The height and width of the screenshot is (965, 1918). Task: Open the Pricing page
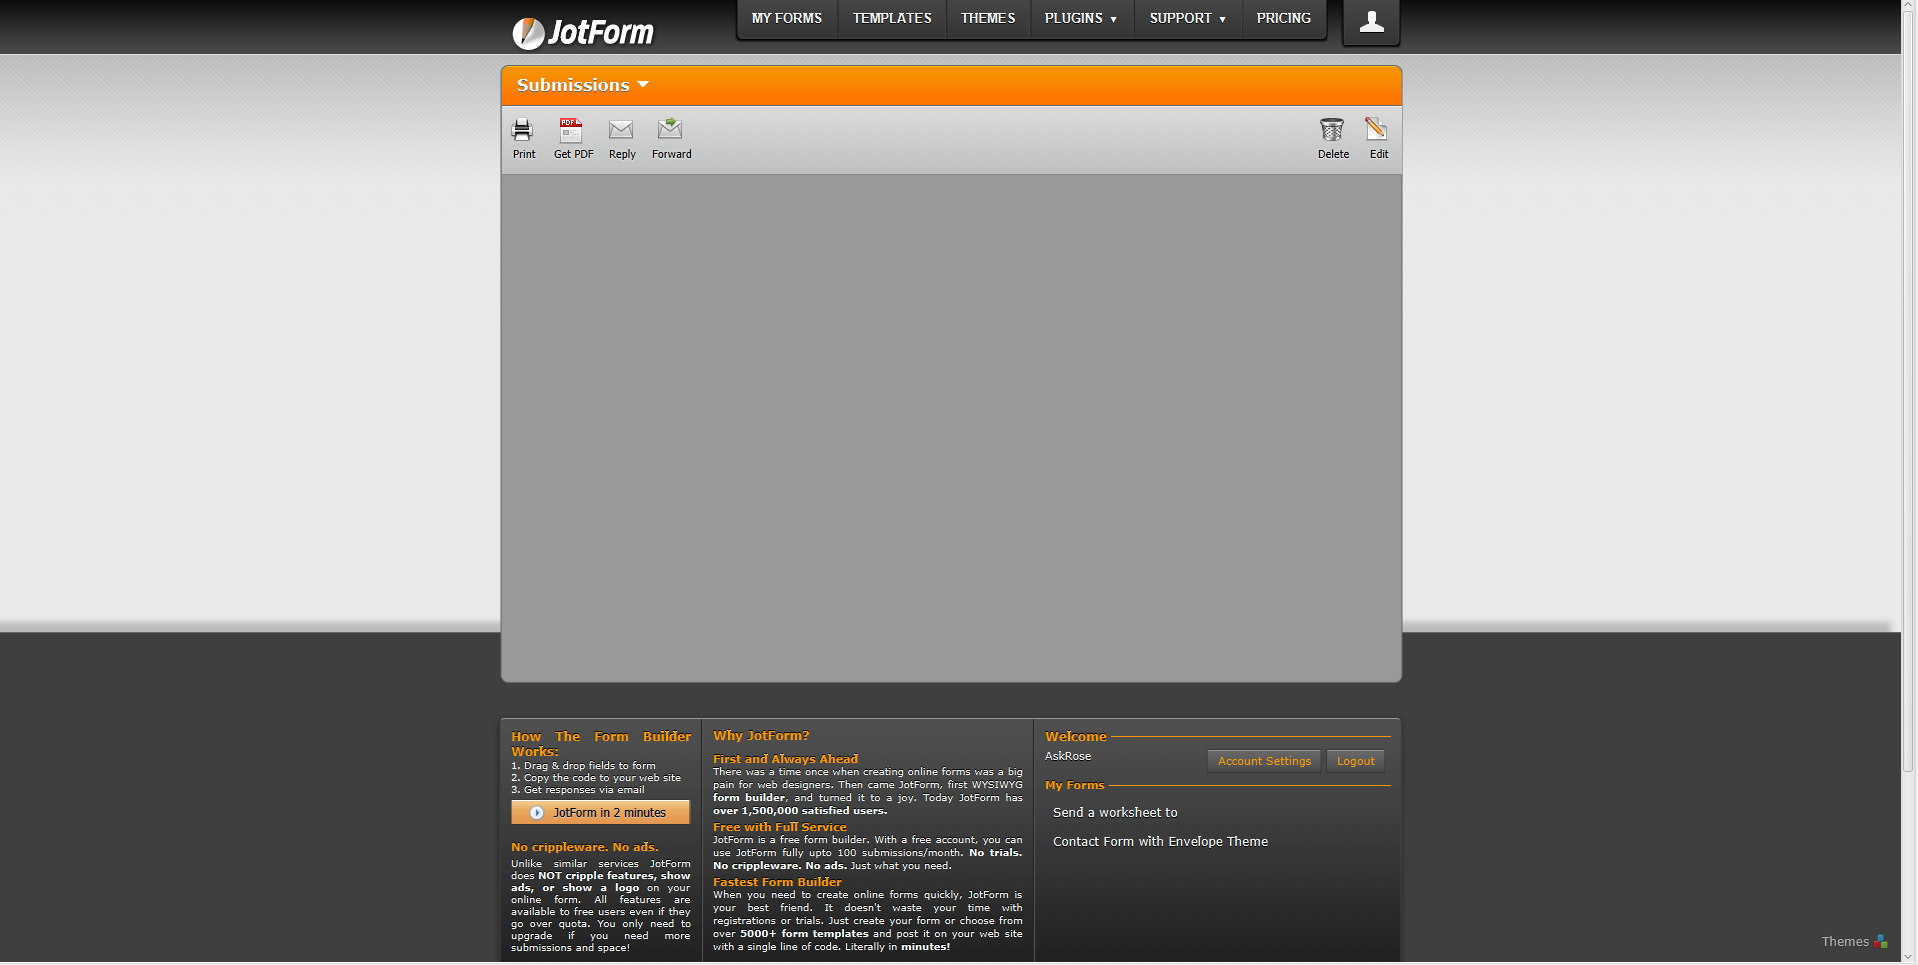1283,19
